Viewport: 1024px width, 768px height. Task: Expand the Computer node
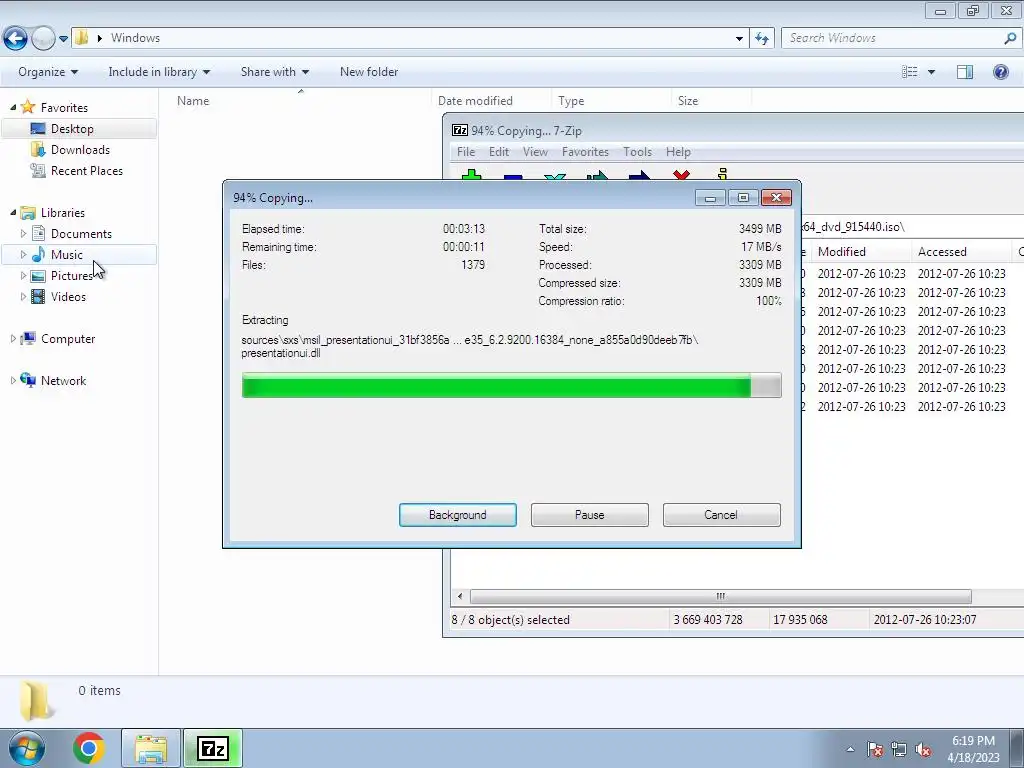tap(13, 338)
